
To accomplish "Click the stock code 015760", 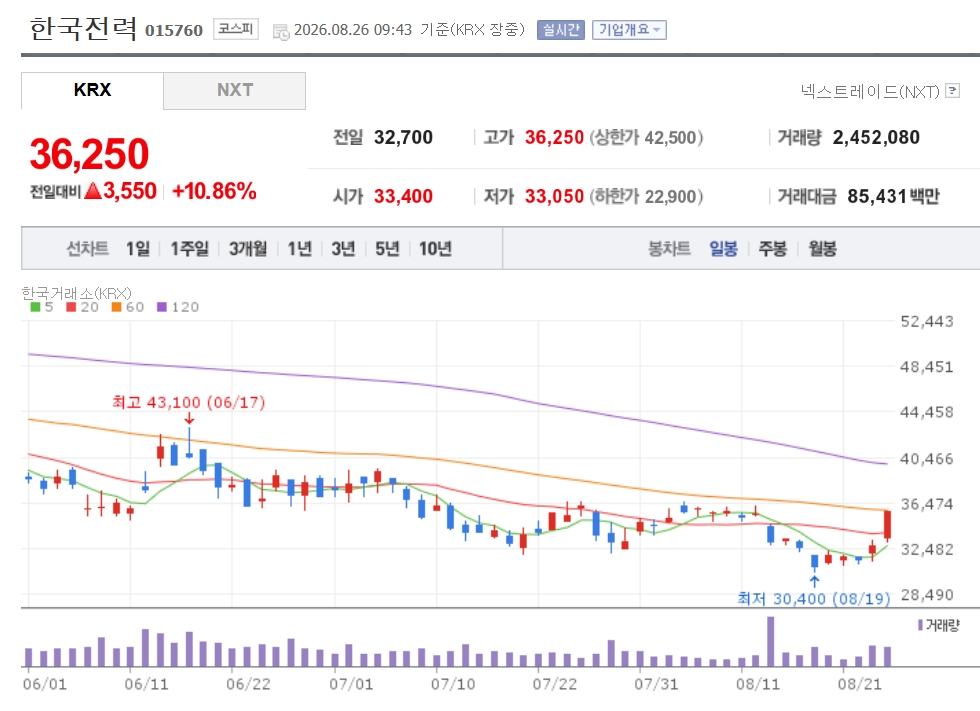I will 174,31.
